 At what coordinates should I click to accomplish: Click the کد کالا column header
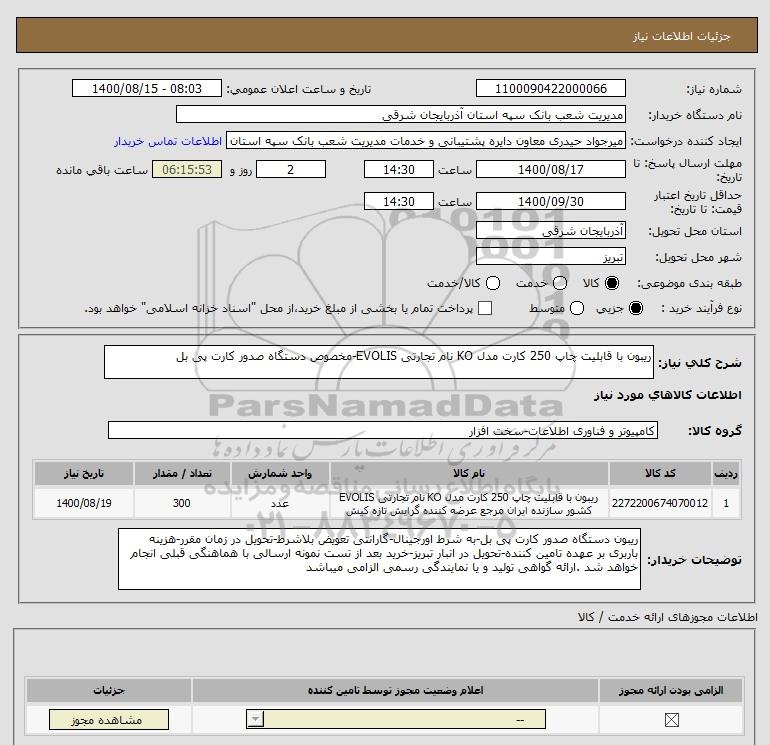(x=660, y=473)
